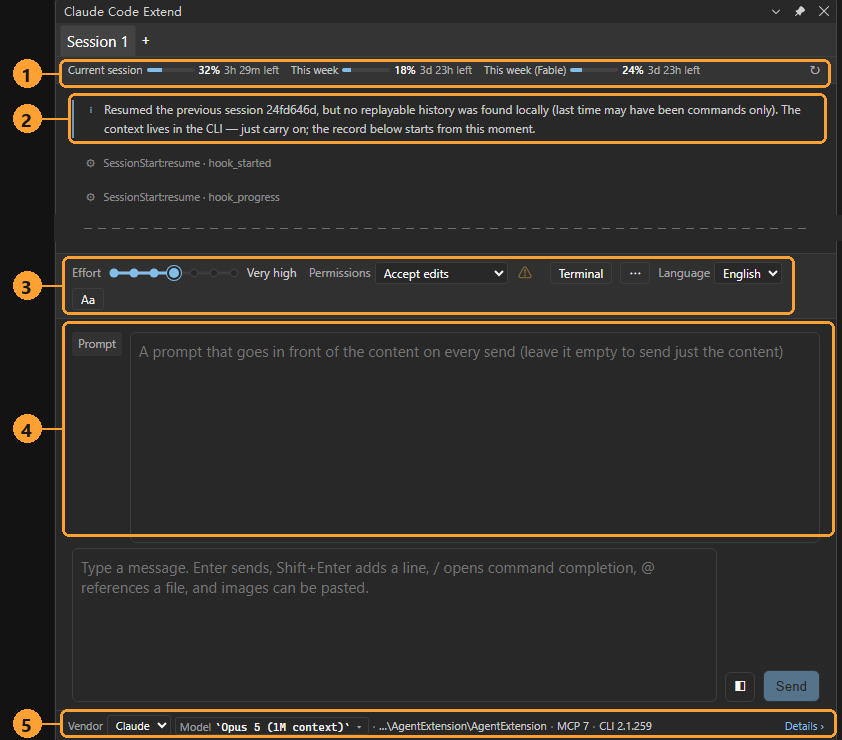Click the 18% This week value

click(x=405, y=70)
